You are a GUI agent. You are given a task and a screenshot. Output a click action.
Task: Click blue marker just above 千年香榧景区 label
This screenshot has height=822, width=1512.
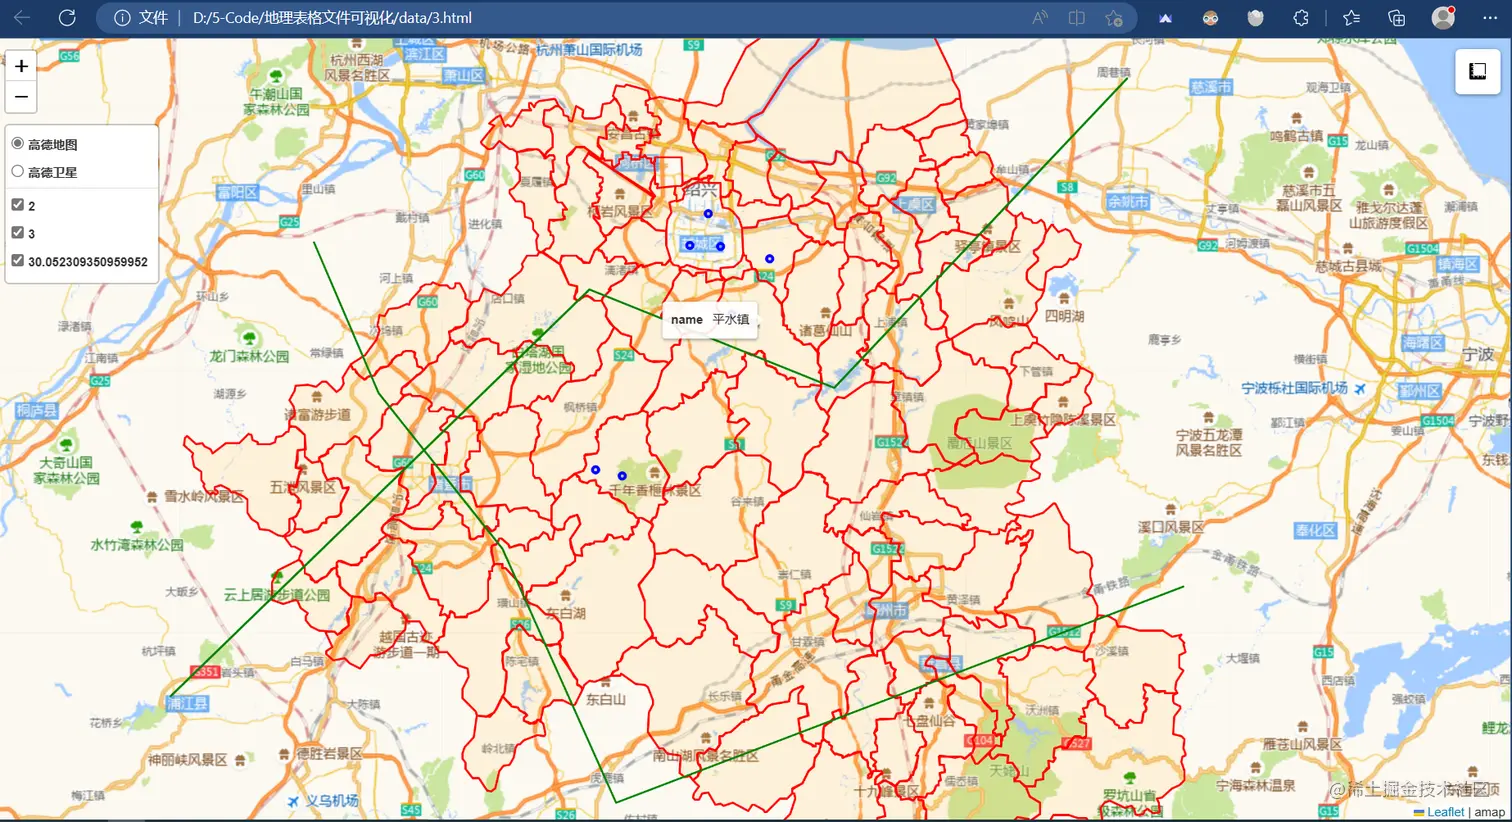(x=622, y=476)
